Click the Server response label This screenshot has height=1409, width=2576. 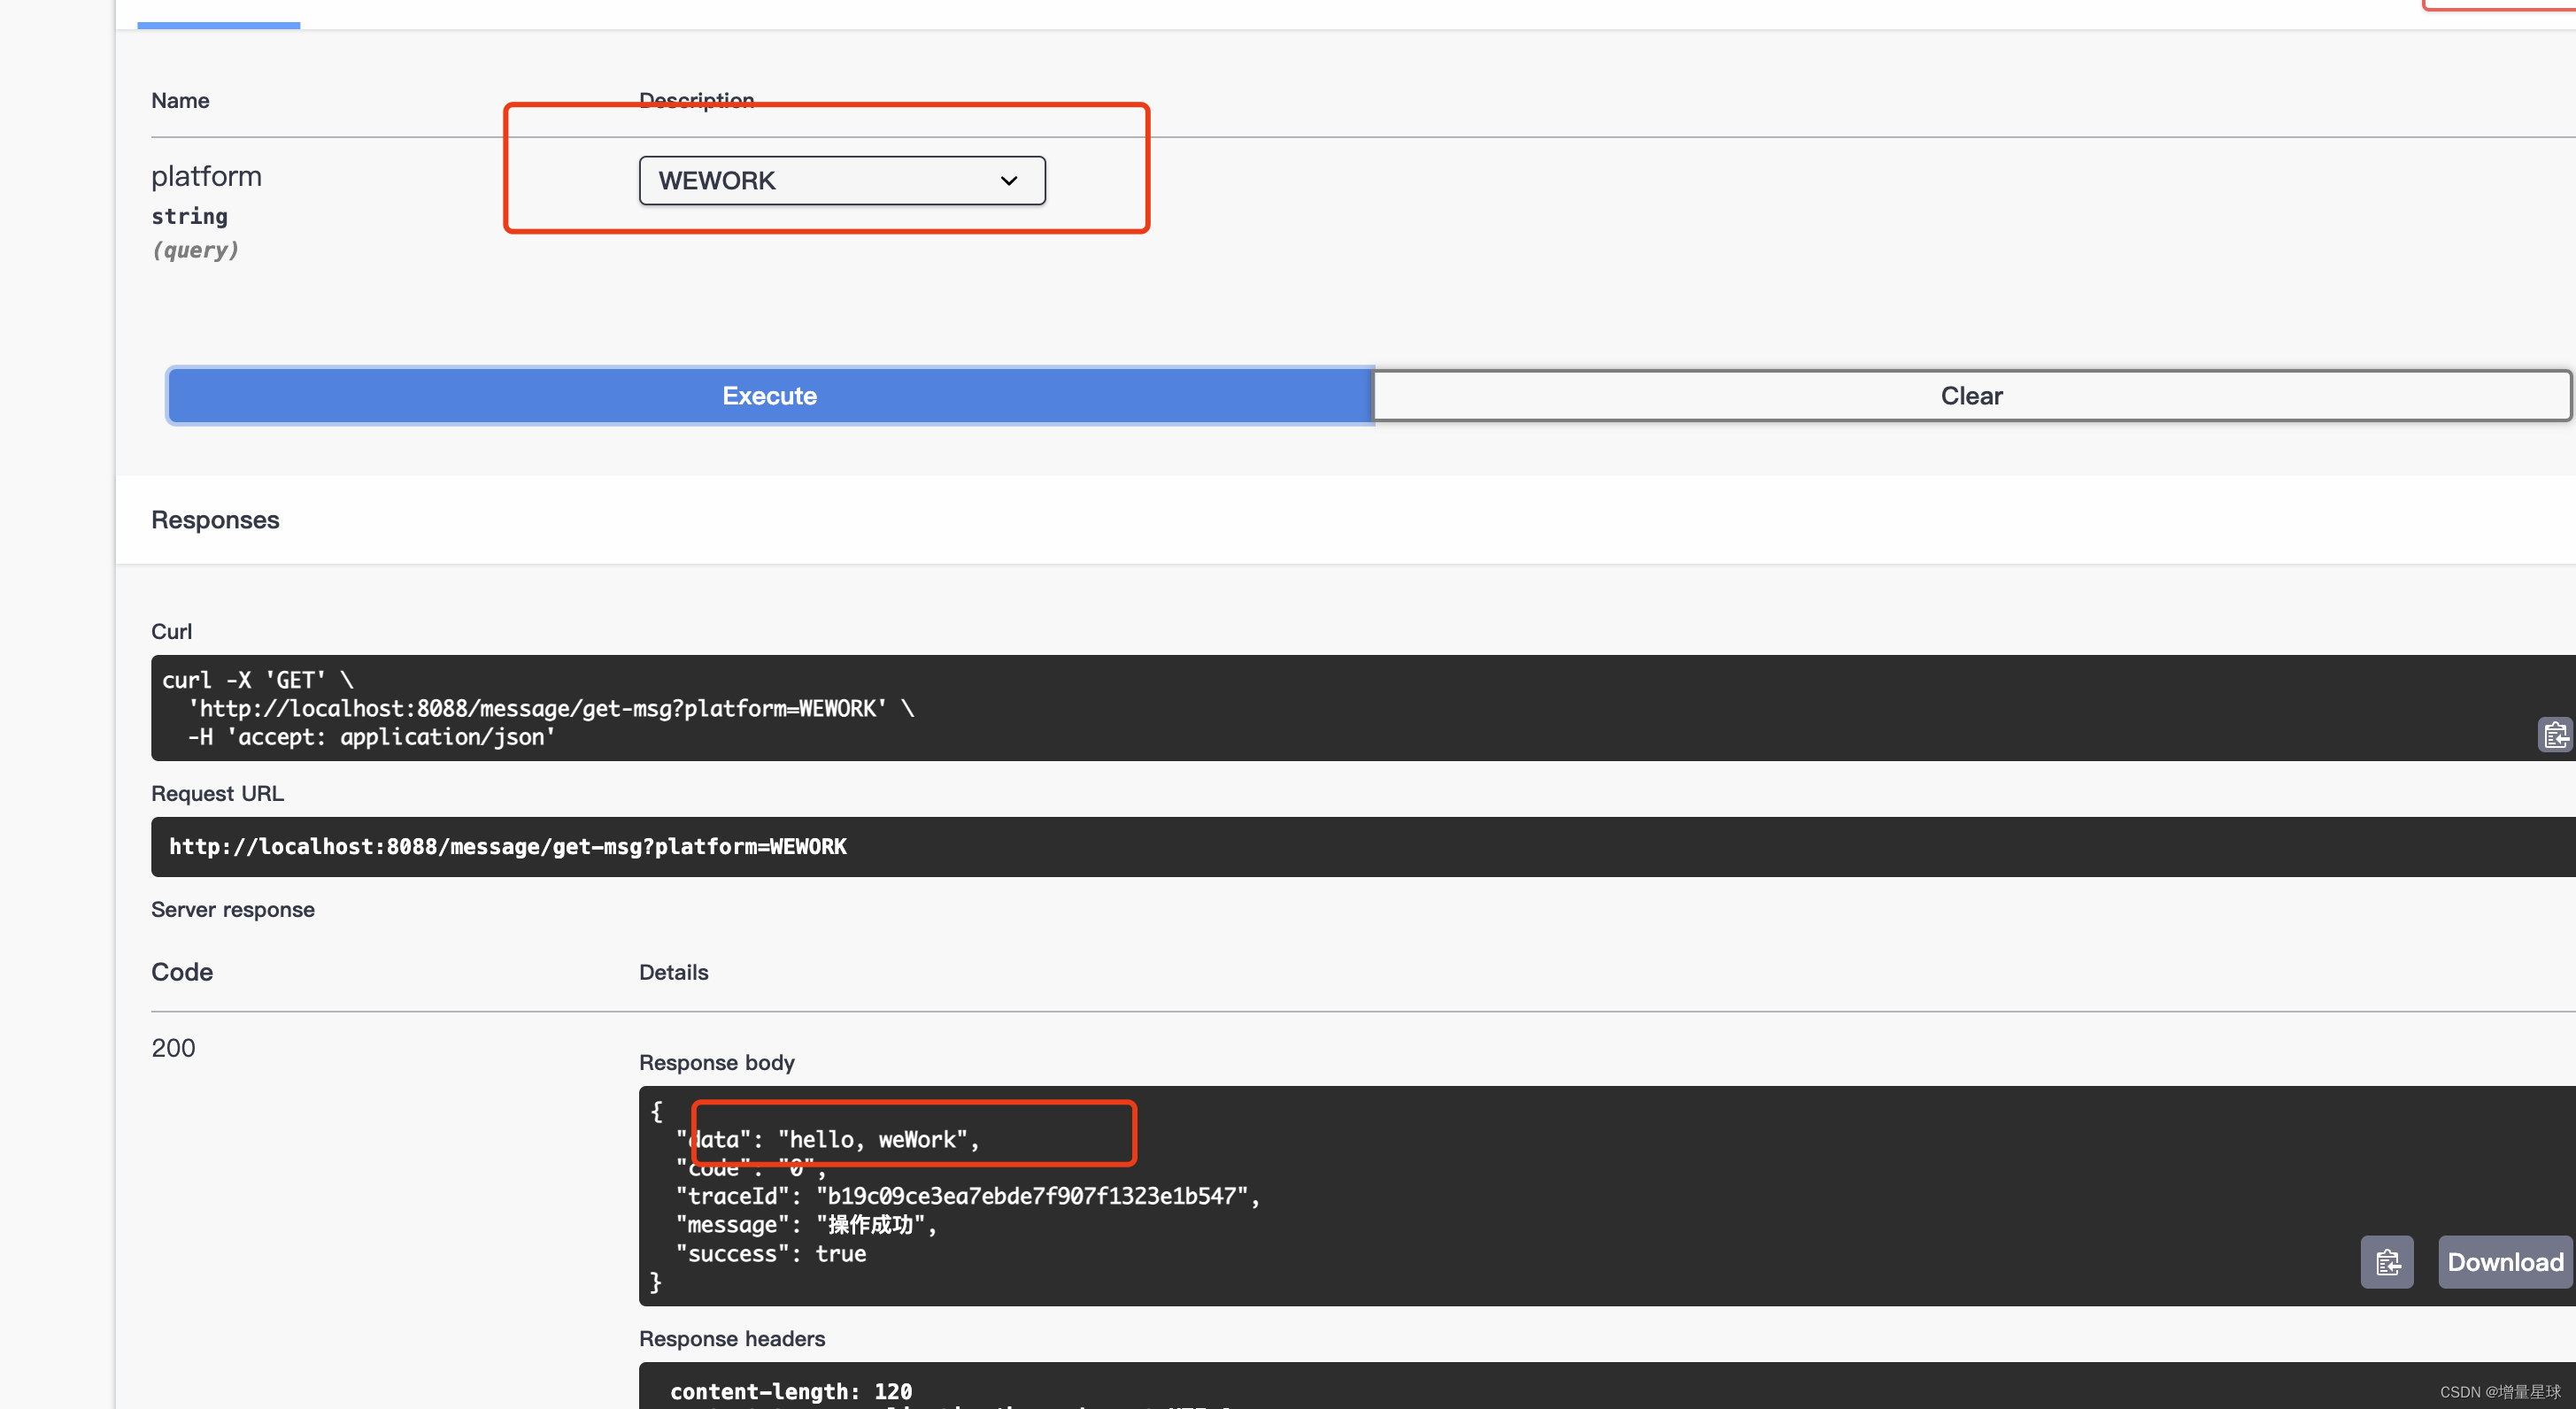233,910
